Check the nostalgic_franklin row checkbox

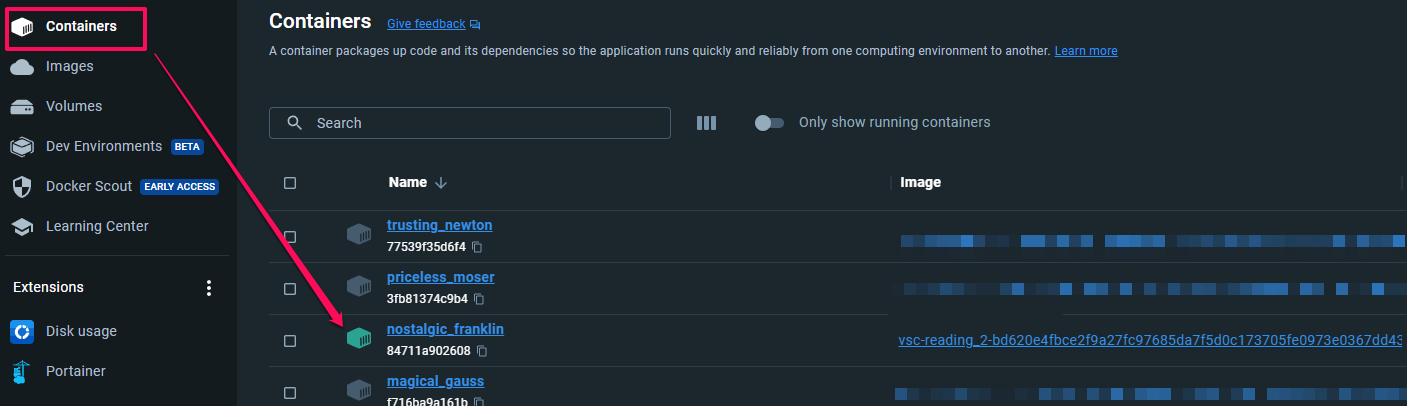[x=290, y=341]
